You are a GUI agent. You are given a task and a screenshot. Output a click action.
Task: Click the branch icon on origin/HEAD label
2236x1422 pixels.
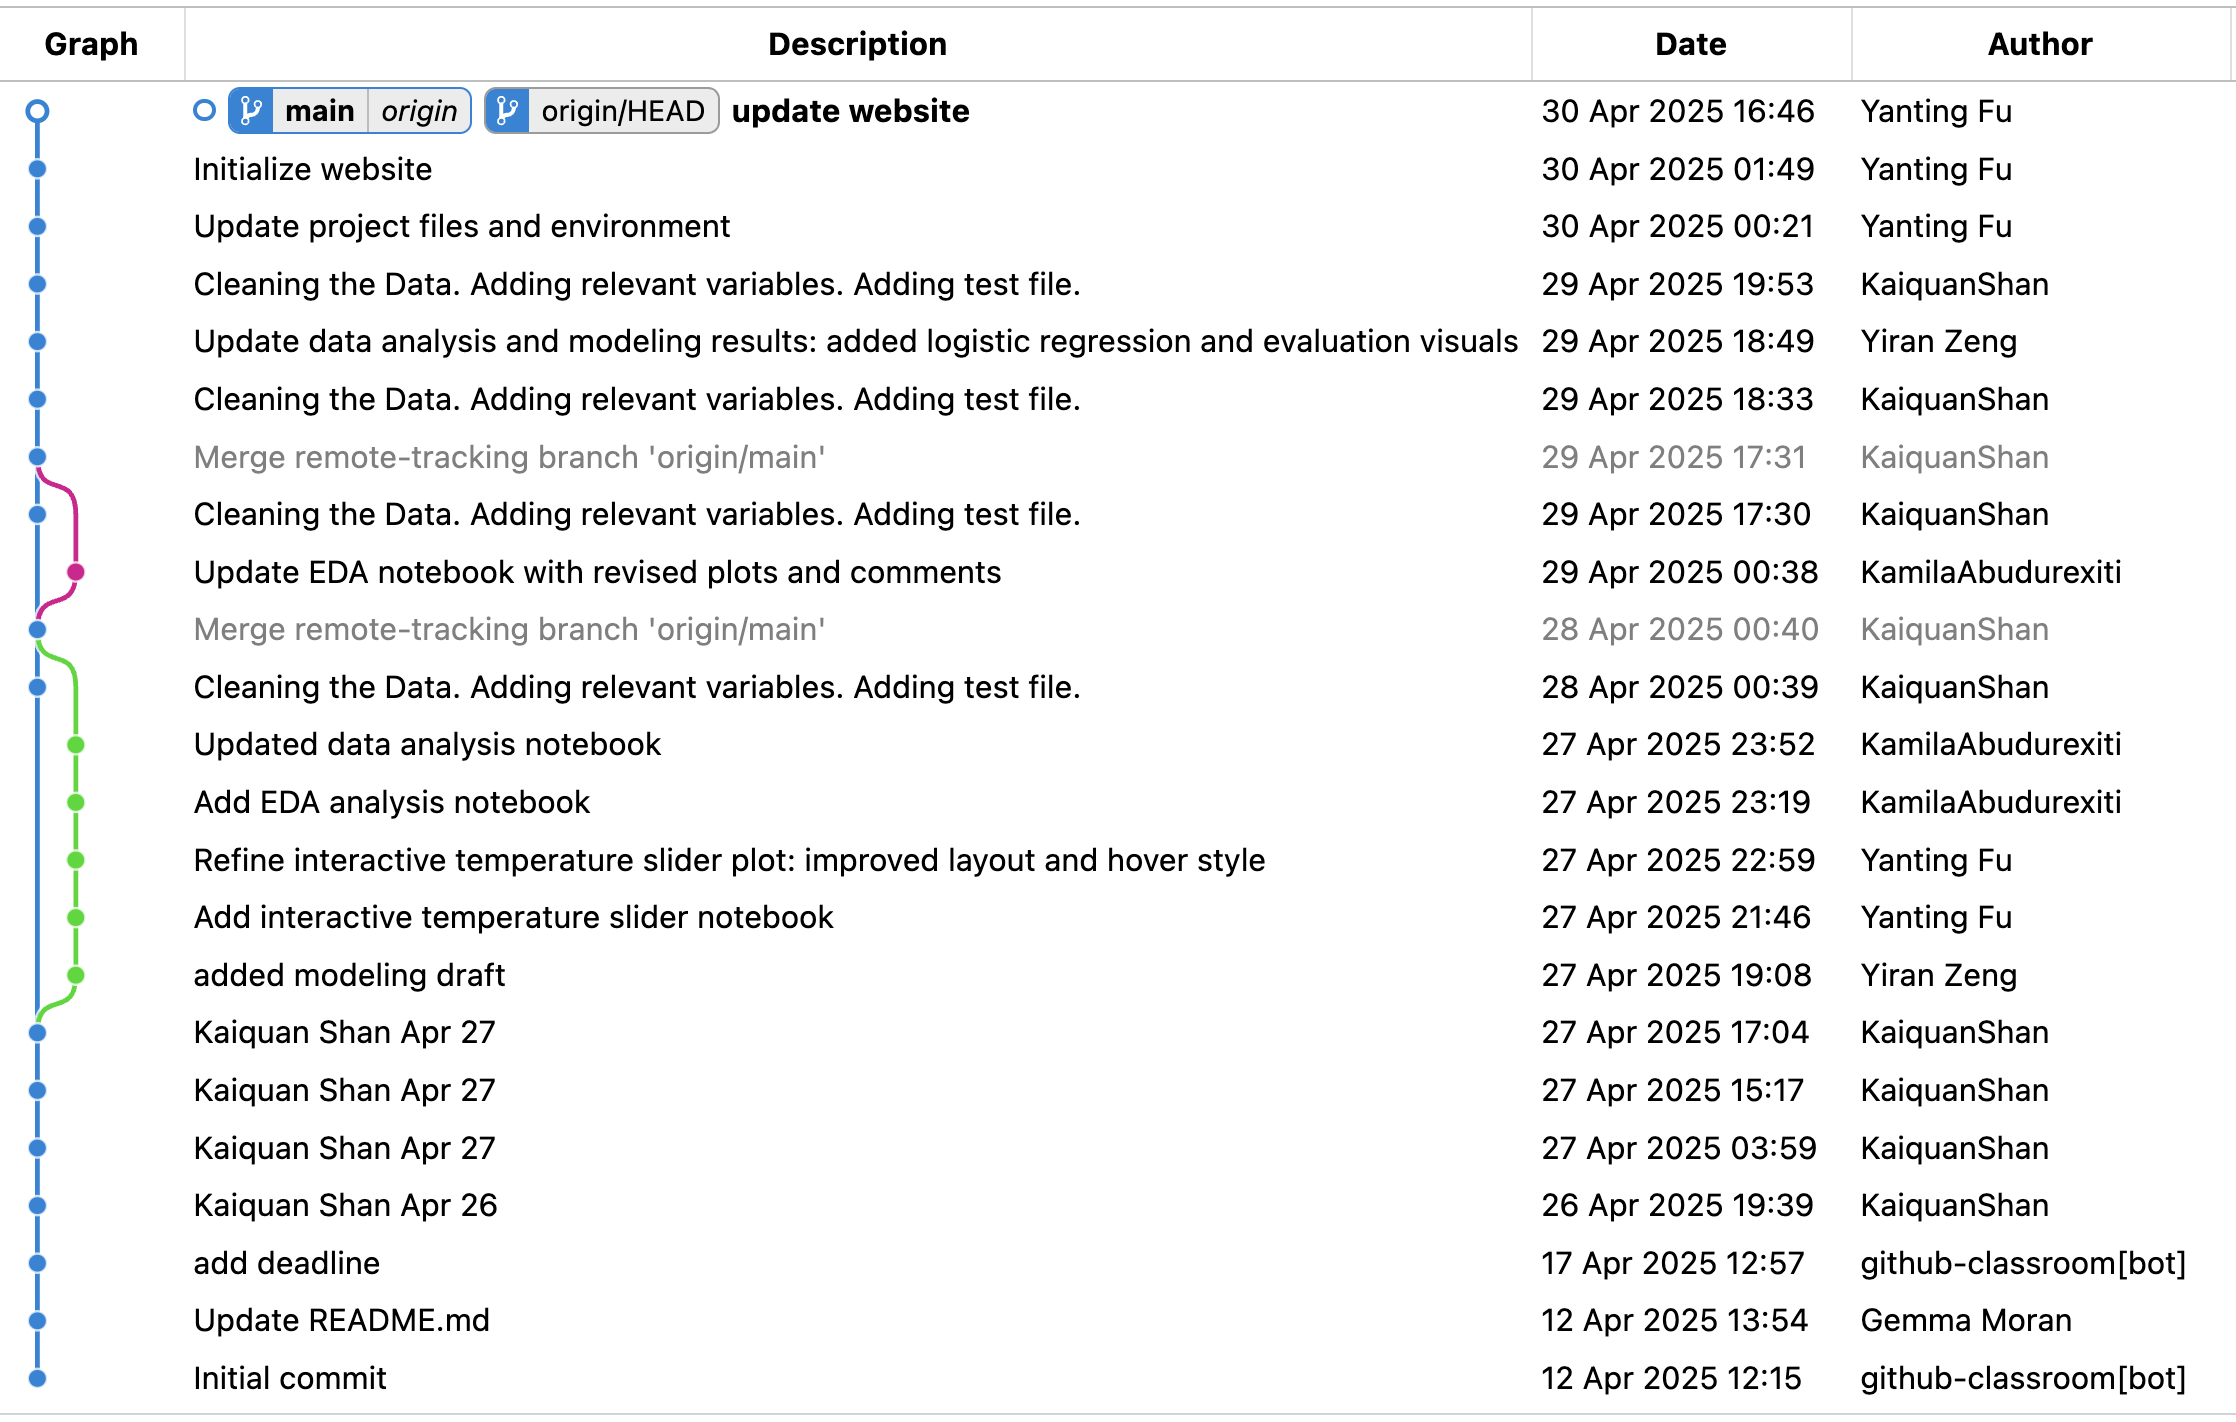click(x=507, y=111)
